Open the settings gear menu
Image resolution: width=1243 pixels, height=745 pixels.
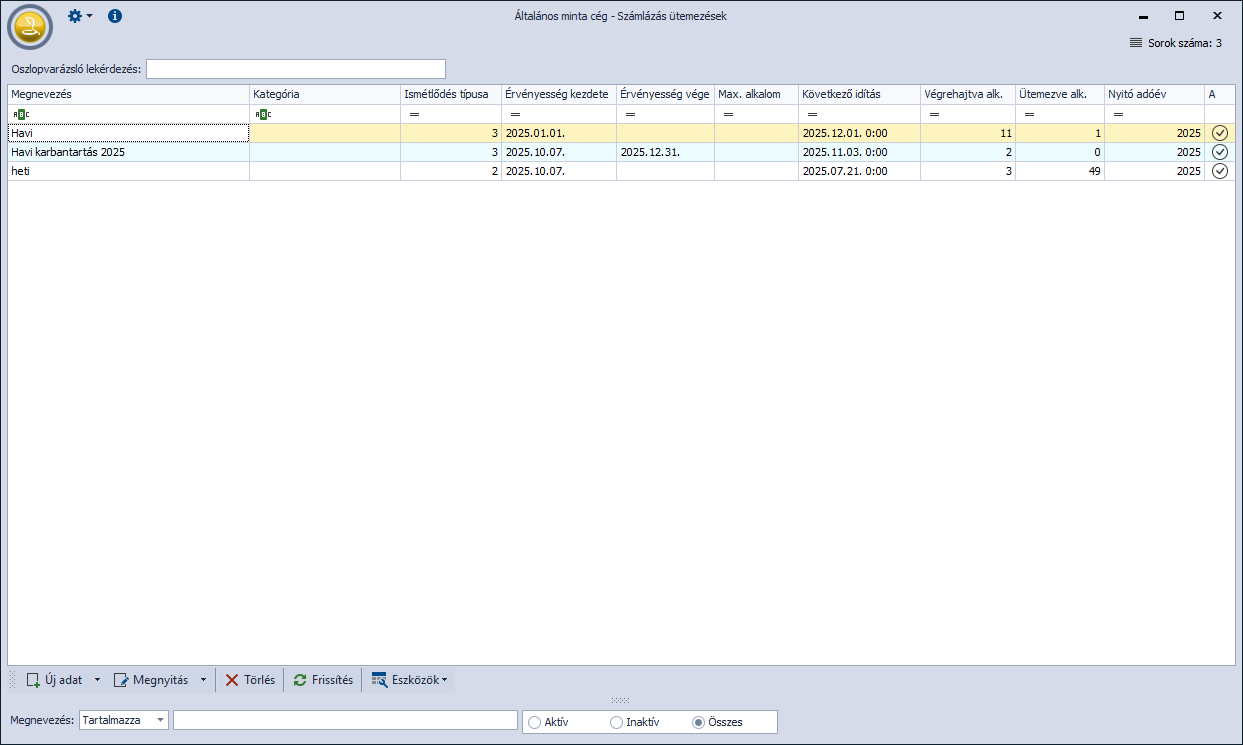(79, 16)
